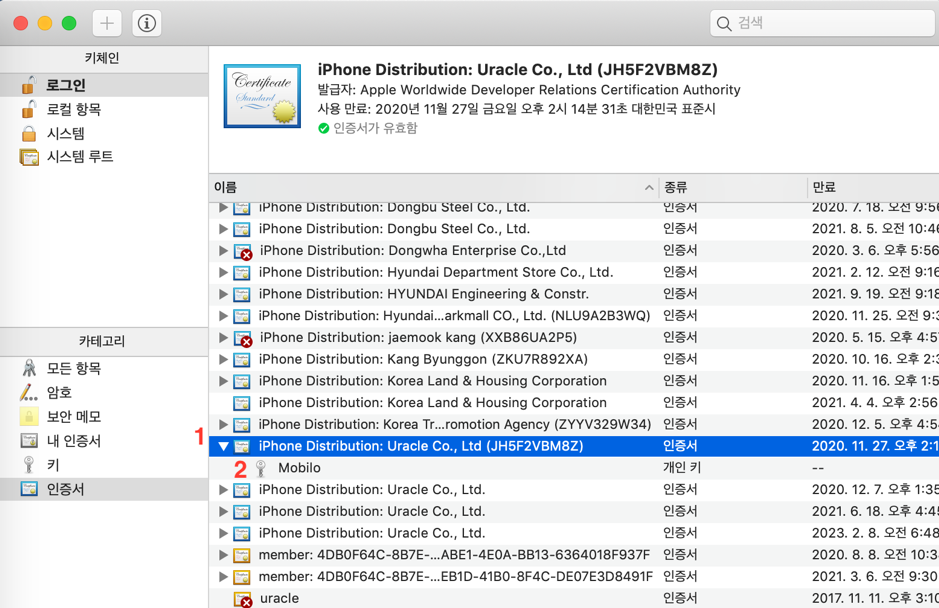Click the certificate icon for the NLU9A2B3WQ row

pyautogui.click(x=242, y=316)
